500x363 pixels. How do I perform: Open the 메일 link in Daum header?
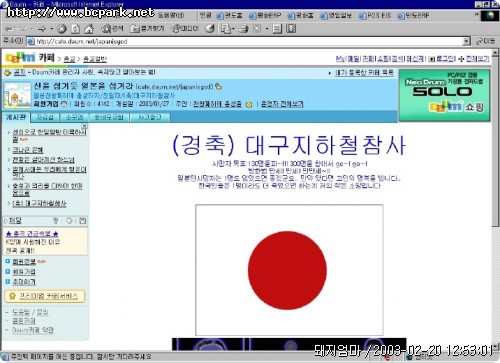point(353,59)
